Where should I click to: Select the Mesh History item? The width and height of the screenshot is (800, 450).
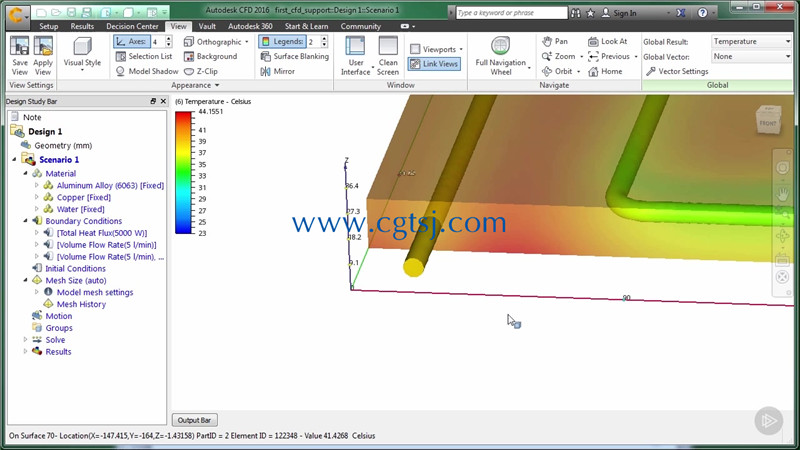(81, 304)
